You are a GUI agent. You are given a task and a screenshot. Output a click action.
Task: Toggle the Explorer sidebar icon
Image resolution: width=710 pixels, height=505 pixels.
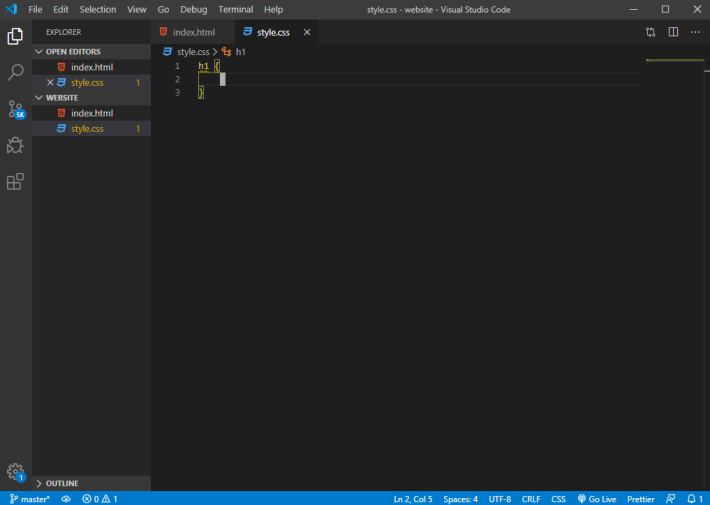[15, 36]
